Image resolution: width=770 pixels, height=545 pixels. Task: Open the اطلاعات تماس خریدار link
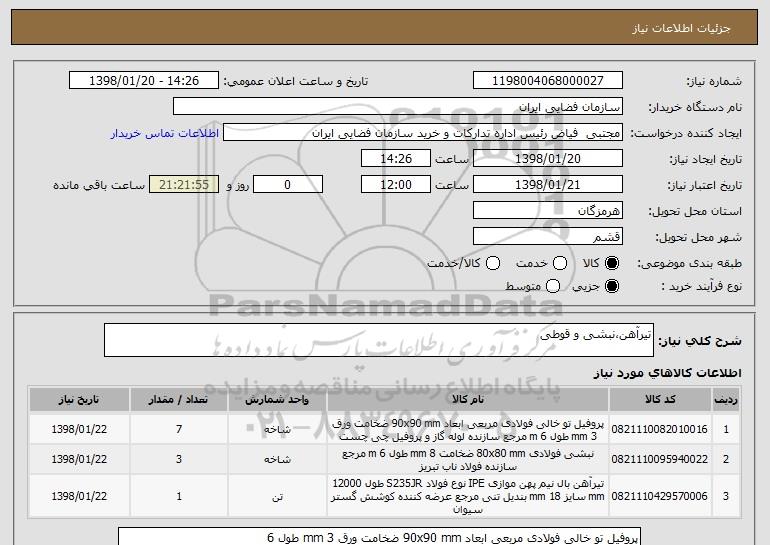(x=165, y=133)
